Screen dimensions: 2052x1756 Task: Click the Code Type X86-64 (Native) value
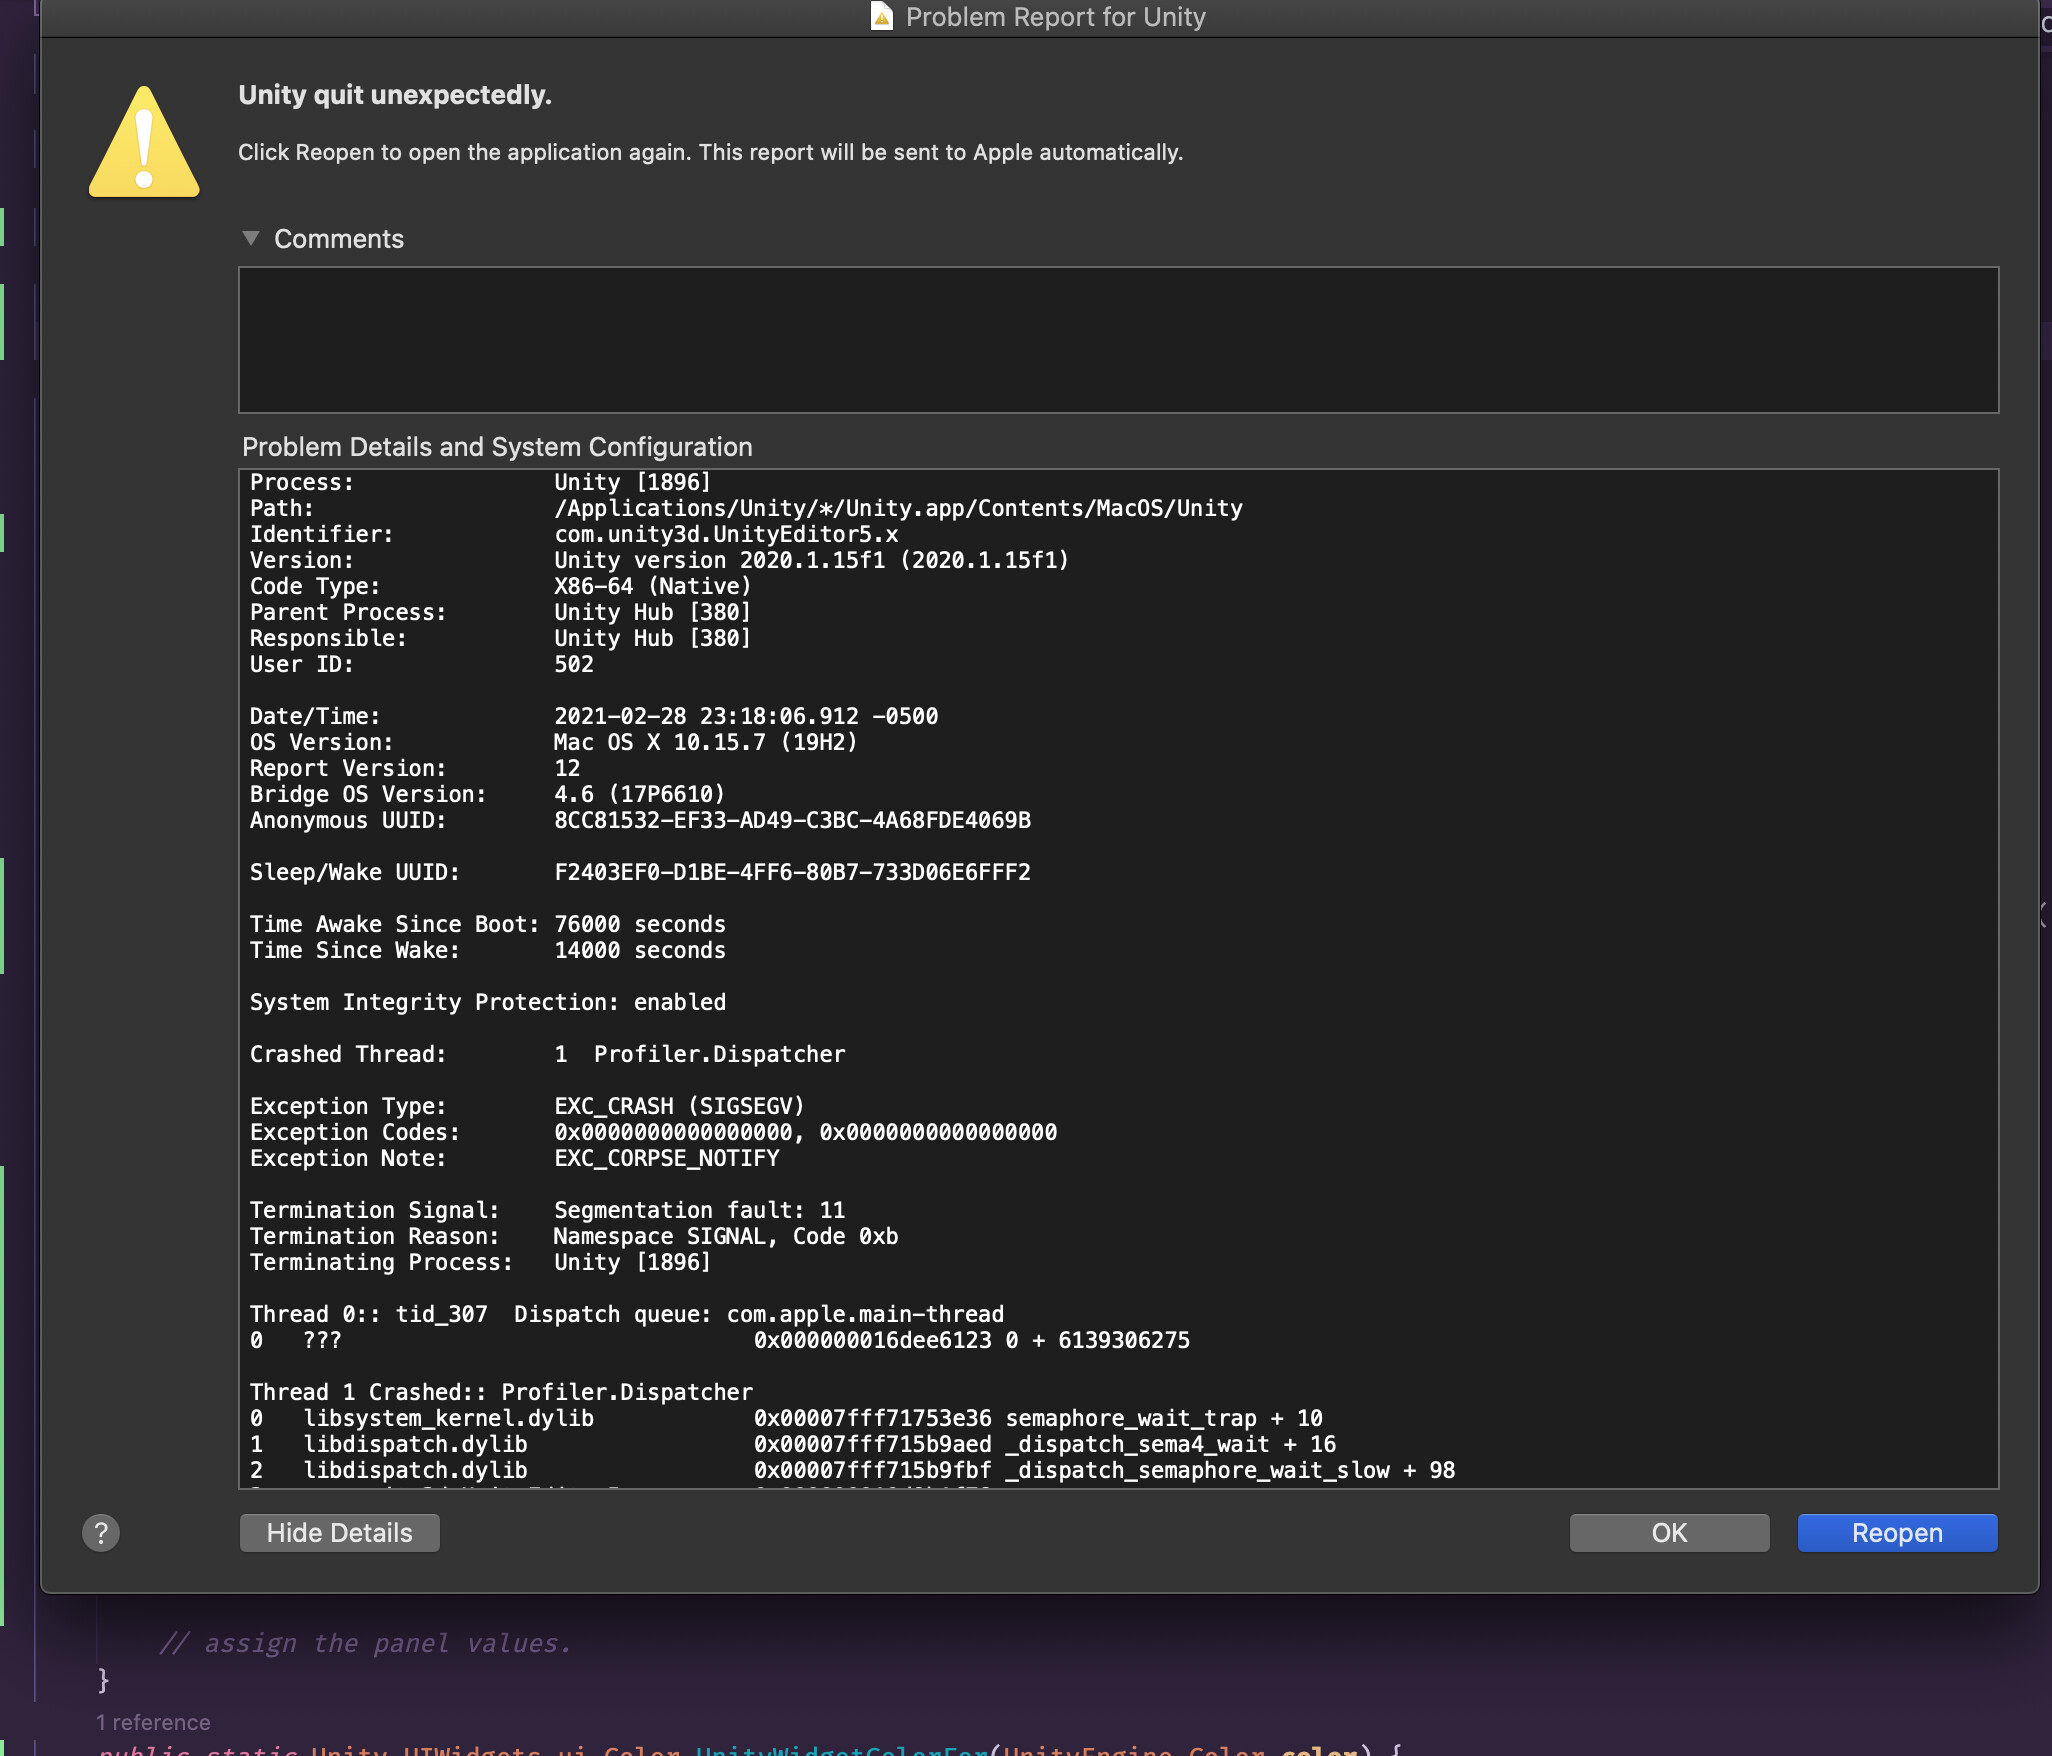[652, 586]
